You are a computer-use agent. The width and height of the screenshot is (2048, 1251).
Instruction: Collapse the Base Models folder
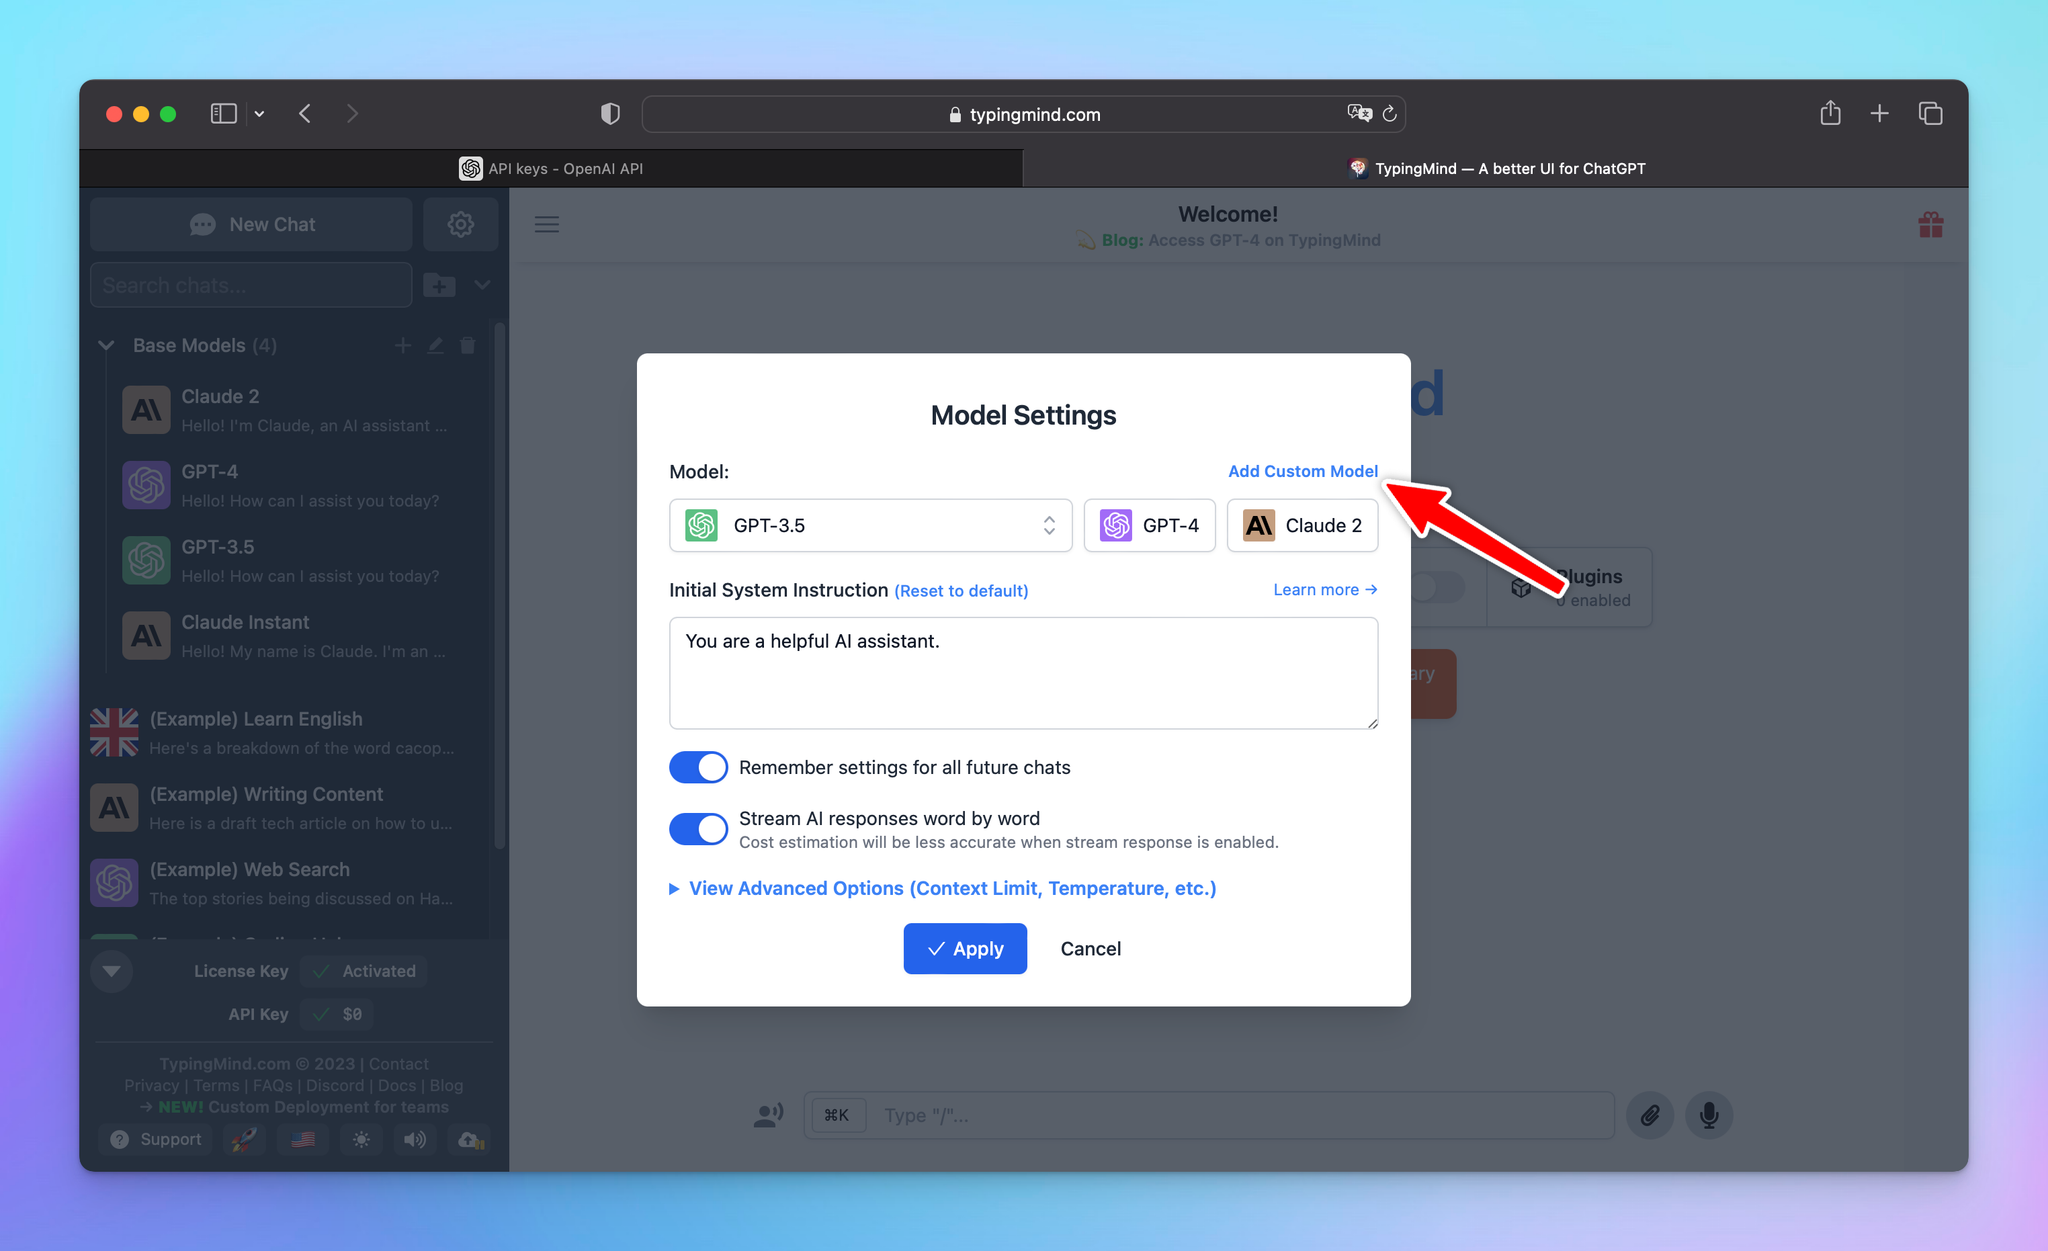pos(106,346)
